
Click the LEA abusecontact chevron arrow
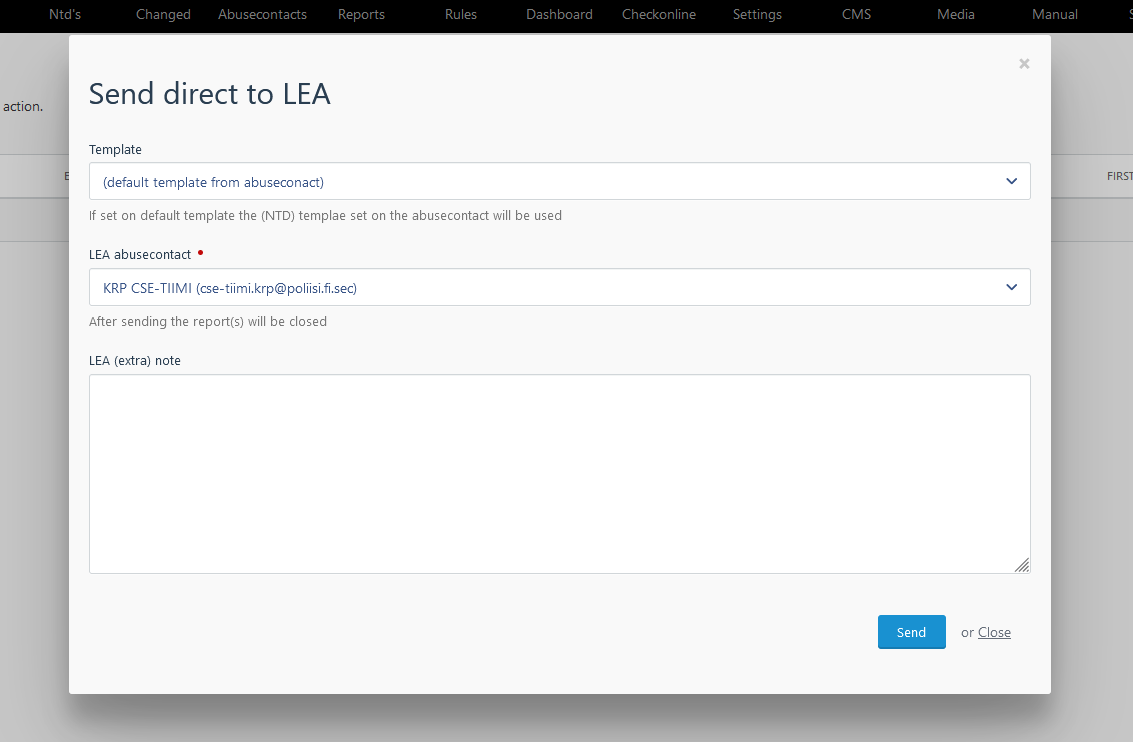pos(1011,288)
